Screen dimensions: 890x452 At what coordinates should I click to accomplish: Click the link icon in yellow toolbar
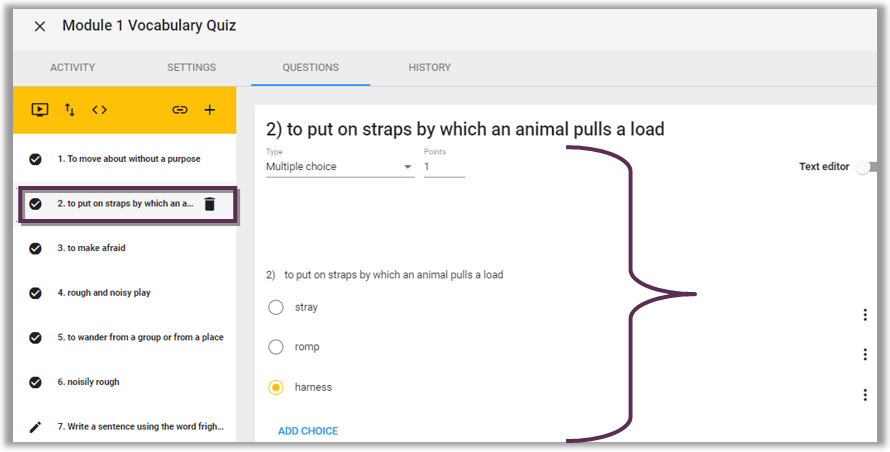(x=180, y=110)
